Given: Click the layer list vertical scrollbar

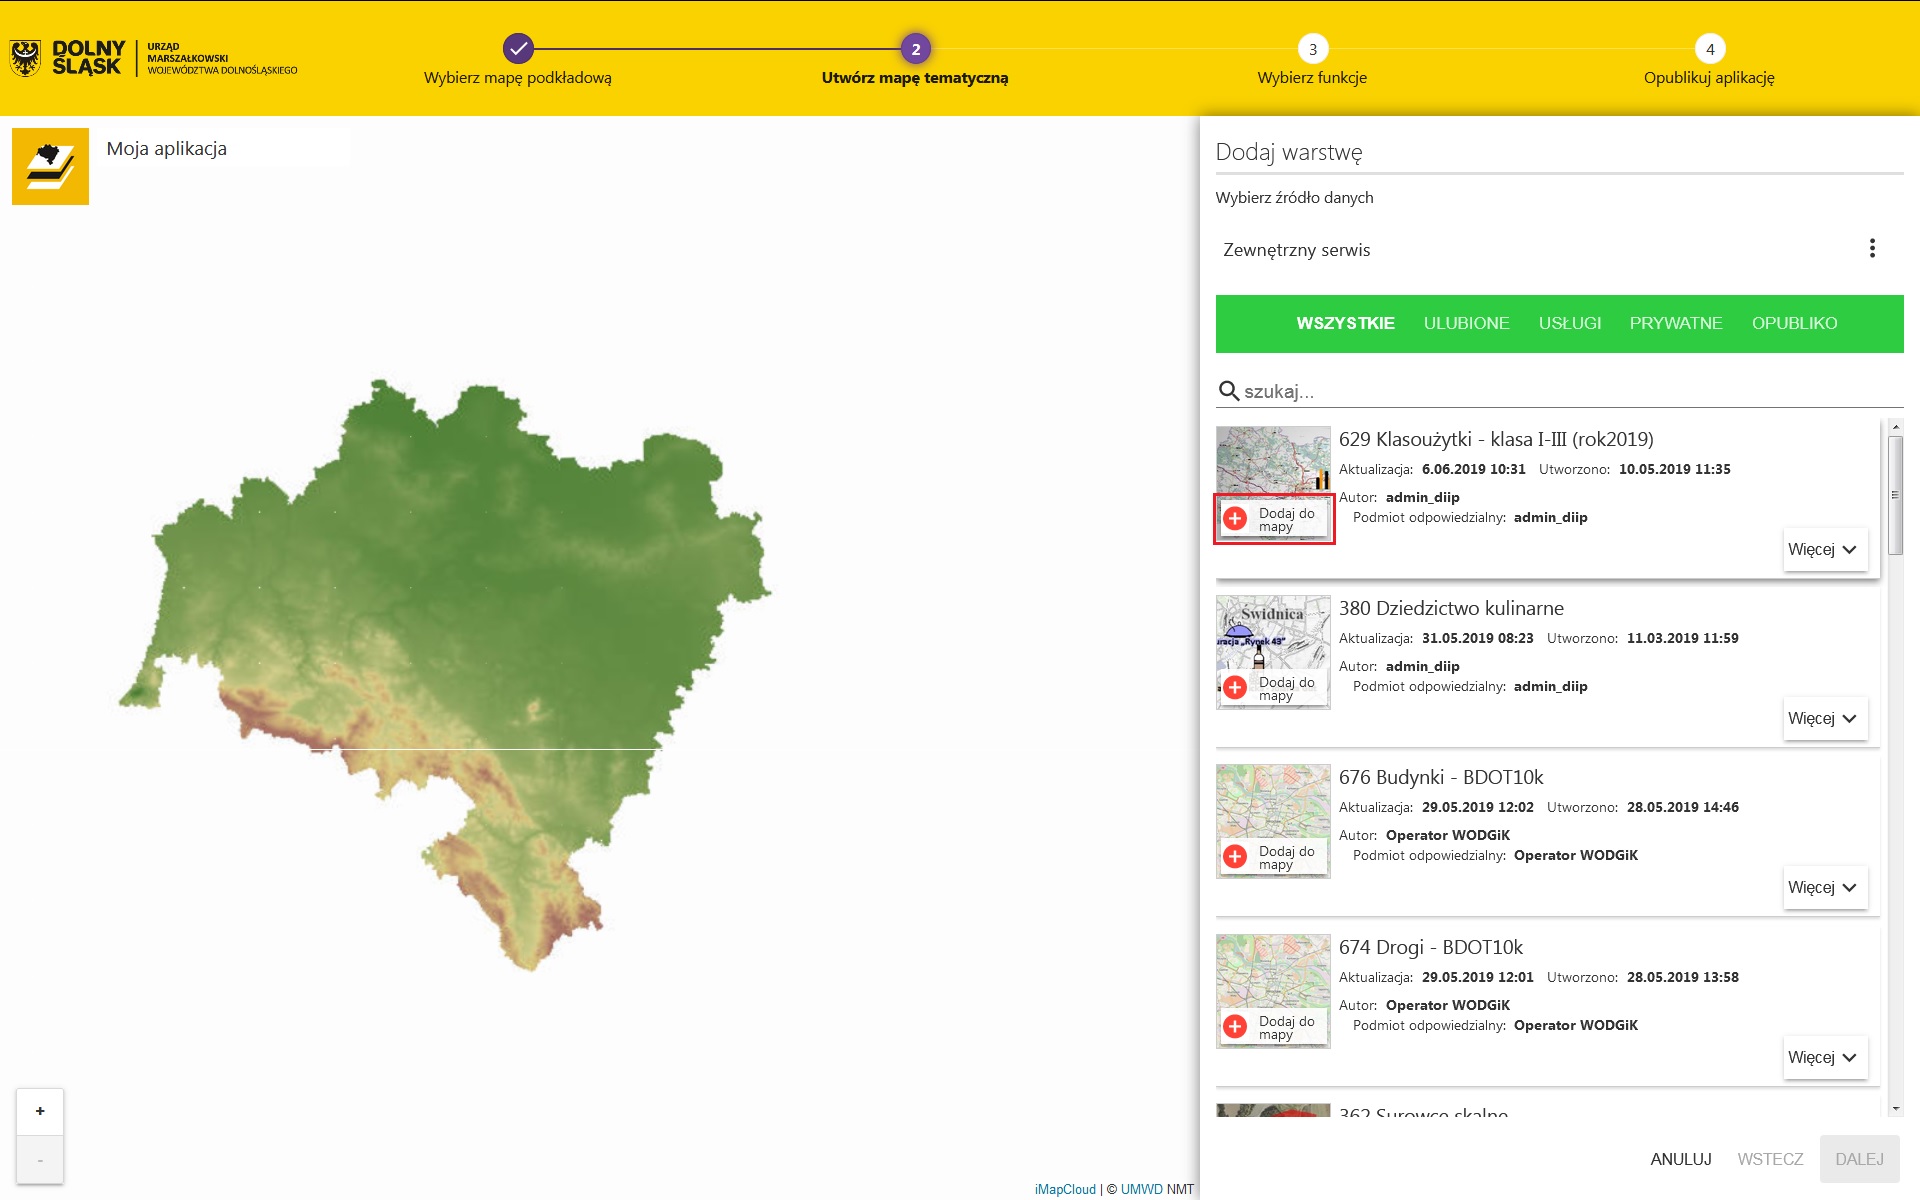Looking at the screenshot, I should pyautogui.click(x=1895, y=495).
